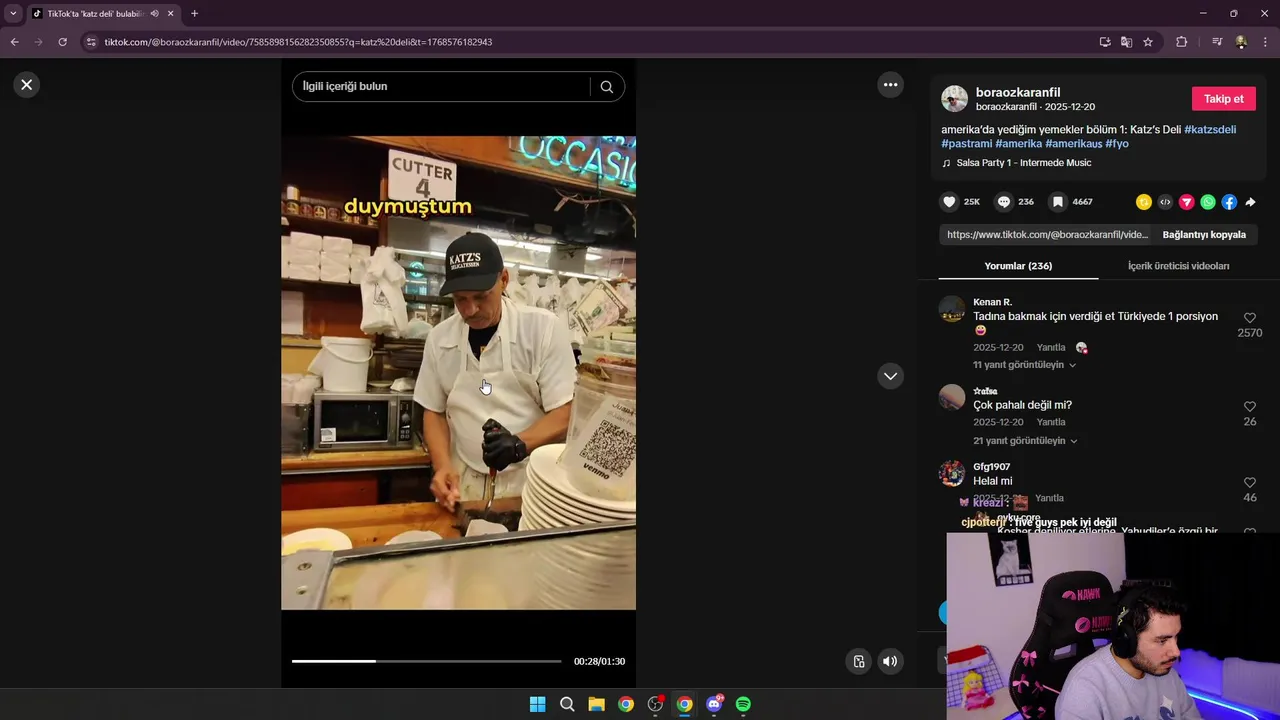Open the Windows Start menu
Image resolution: width=1280 pixels, height=720 pixels.
(x=537, y=704)
